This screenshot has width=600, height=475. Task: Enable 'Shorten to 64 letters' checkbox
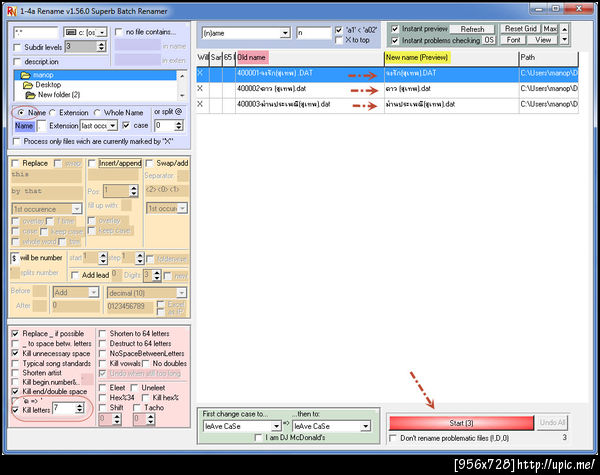click(103, 333)
